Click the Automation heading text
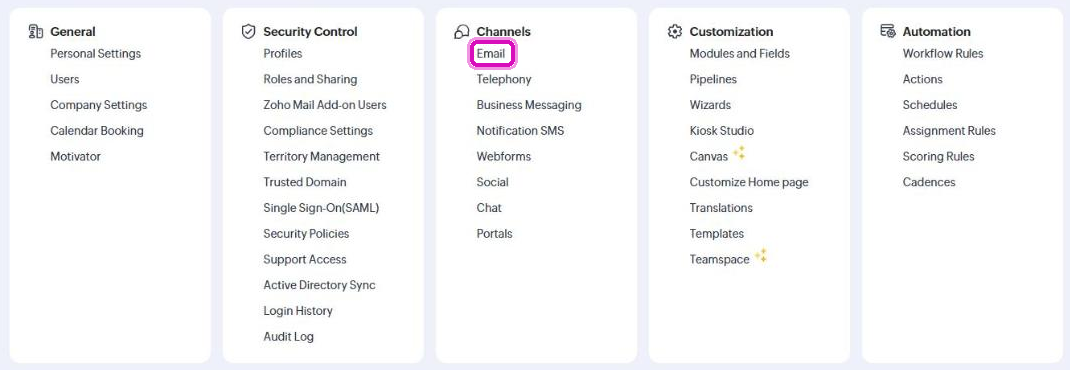 pos(936,31)
